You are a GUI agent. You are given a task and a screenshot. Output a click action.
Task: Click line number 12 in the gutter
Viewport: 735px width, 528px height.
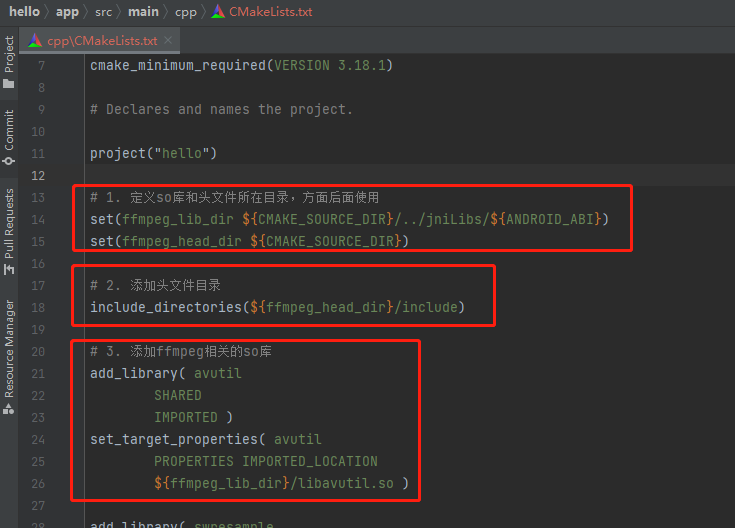[x=39, y=176]
